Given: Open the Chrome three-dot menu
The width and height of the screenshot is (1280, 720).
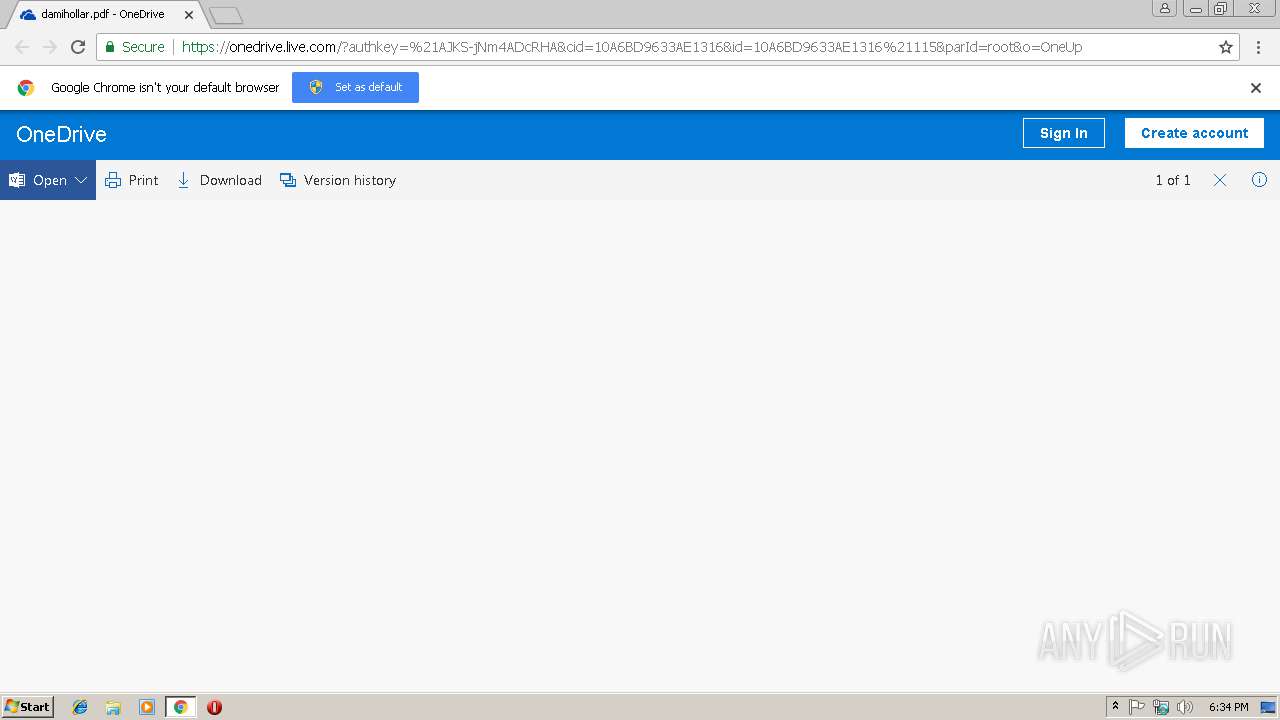Looking at the screenshot, I should (1258, 47).
